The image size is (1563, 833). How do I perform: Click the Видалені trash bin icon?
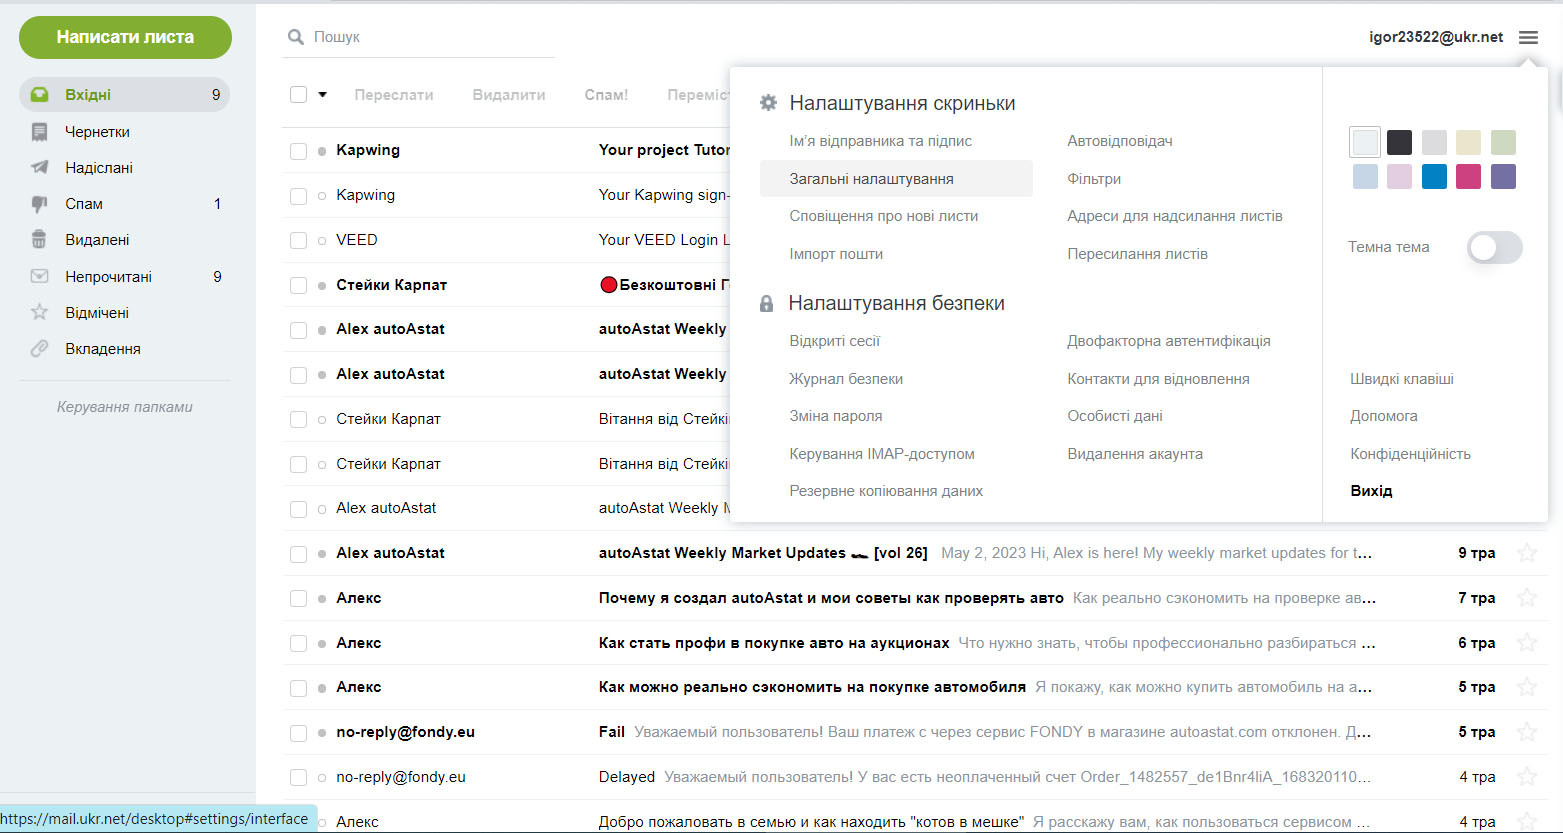pos(39,240)
